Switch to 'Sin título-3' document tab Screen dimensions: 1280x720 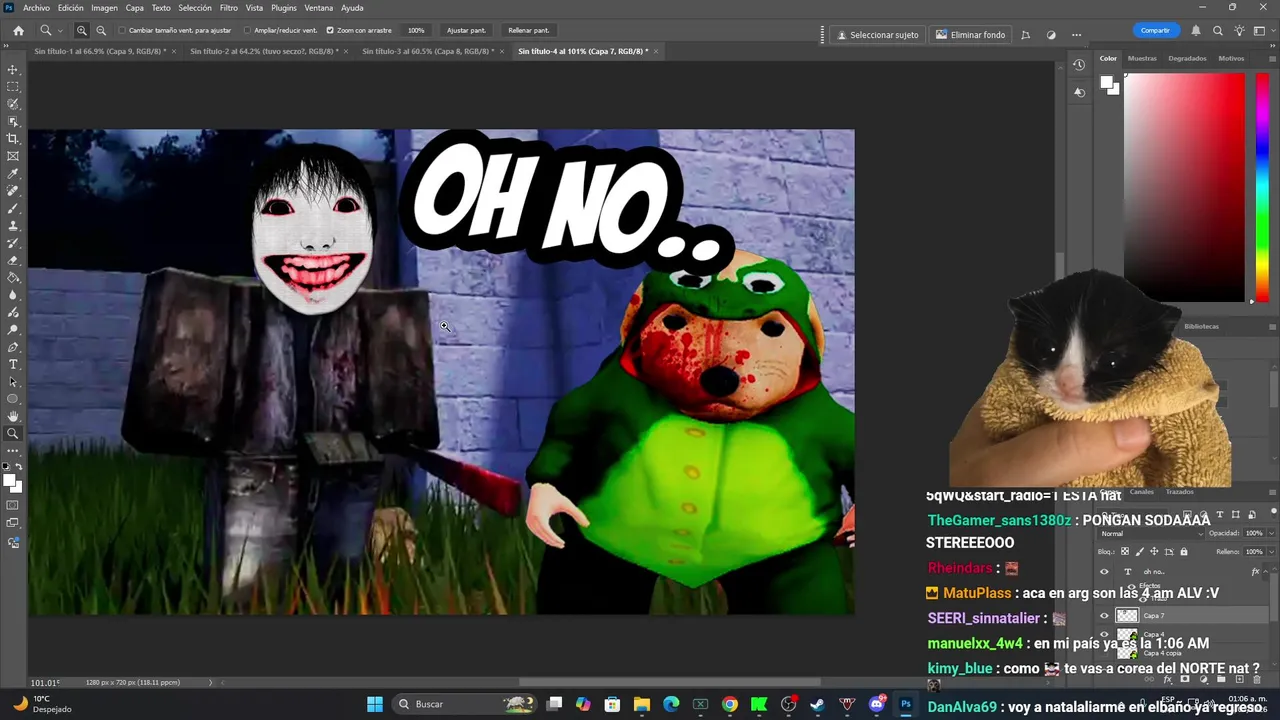[x=428, y=51]
